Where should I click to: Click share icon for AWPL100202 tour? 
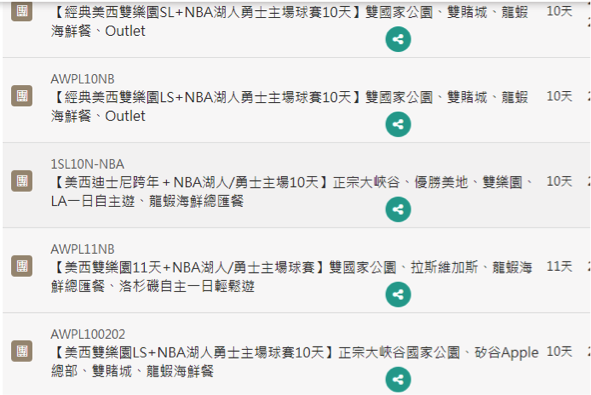[398, 380]
